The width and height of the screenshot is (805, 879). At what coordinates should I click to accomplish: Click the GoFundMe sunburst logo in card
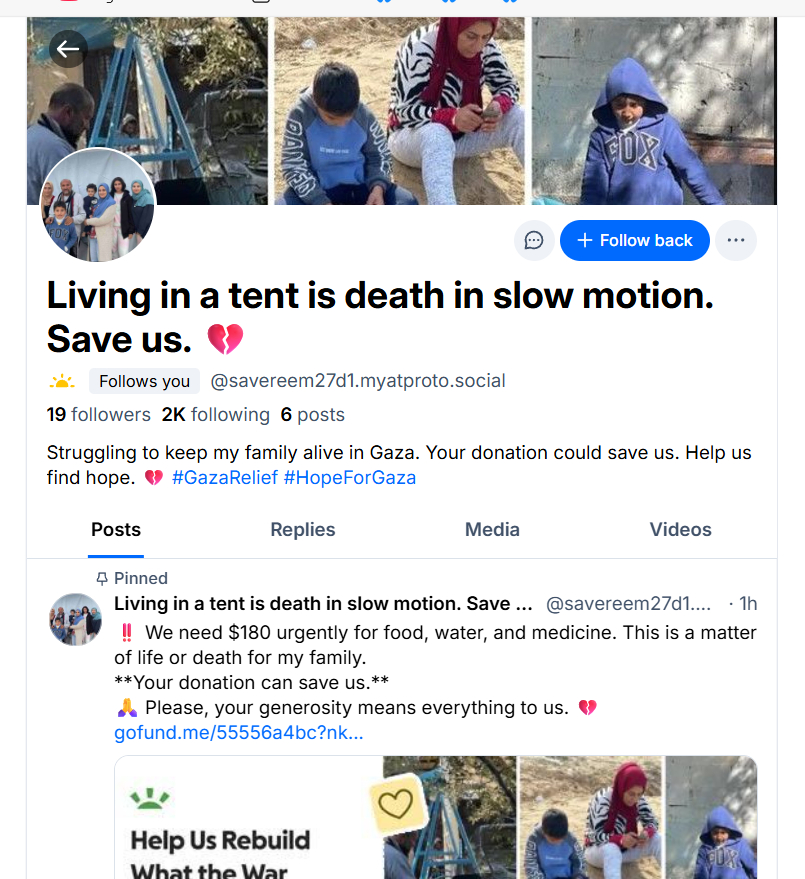tap(151, 799)
